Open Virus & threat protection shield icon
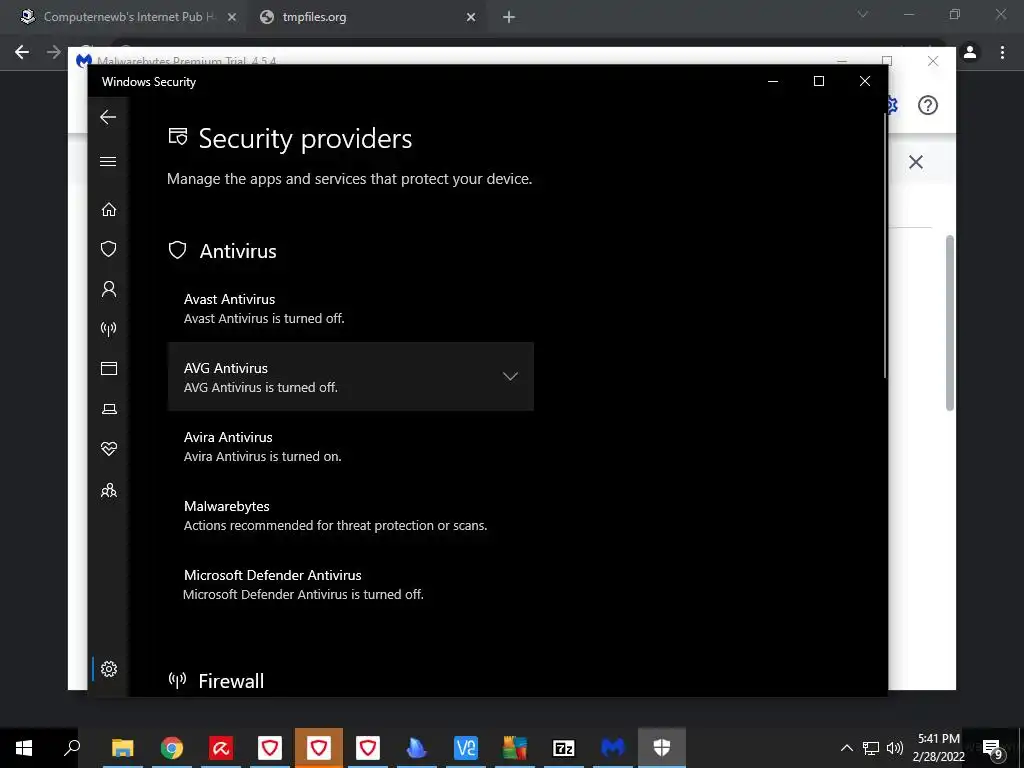The width and height of the screenshot is (1024, 768). point(108,249)
